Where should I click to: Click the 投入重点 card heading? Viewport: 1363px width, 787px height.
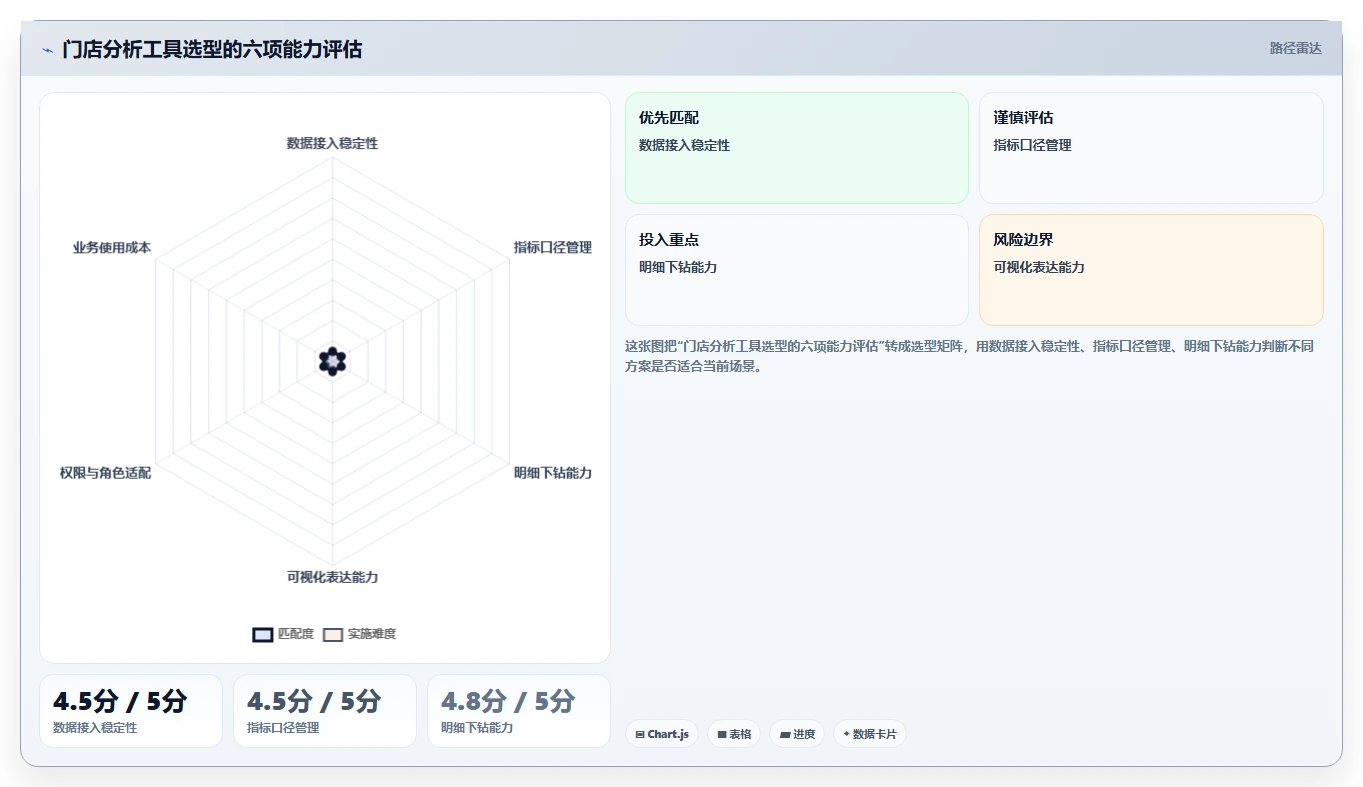click(669, 240)
